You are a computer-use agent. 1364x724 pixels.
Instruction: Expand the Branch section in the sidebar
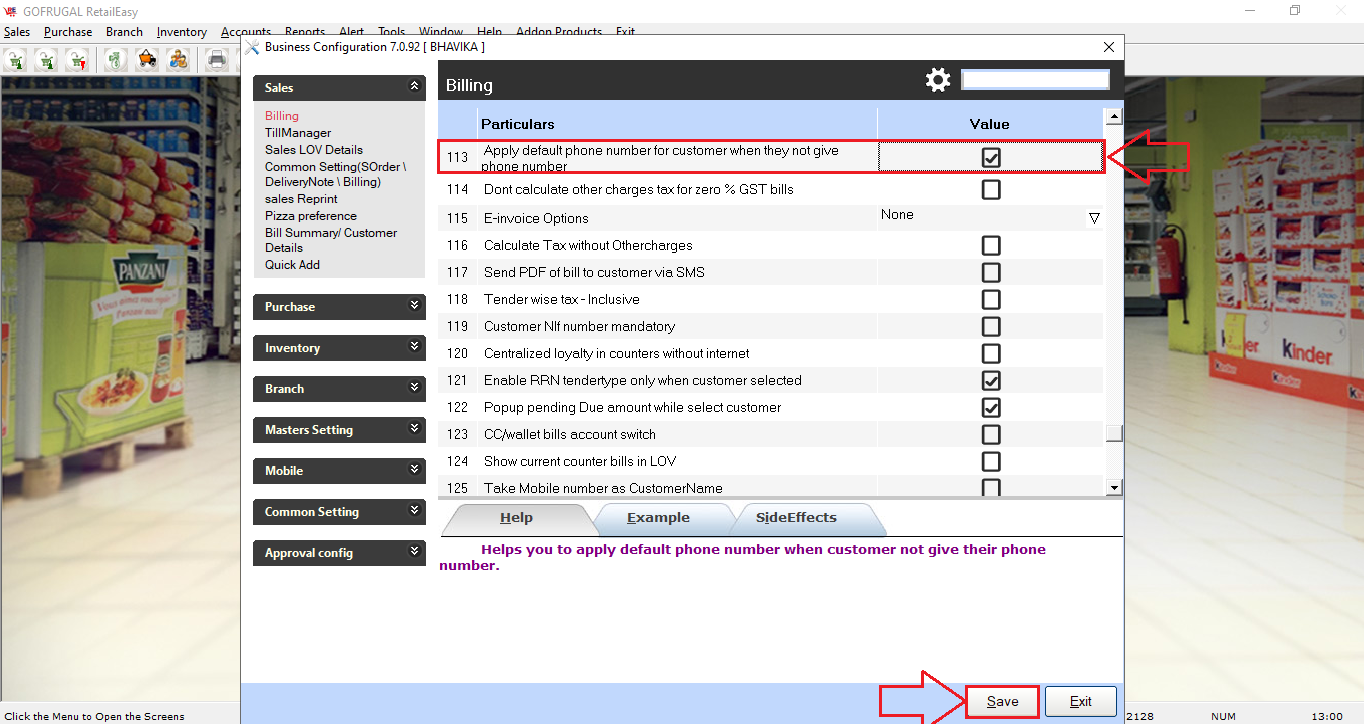pyautogui.click(x=415, y=388)
